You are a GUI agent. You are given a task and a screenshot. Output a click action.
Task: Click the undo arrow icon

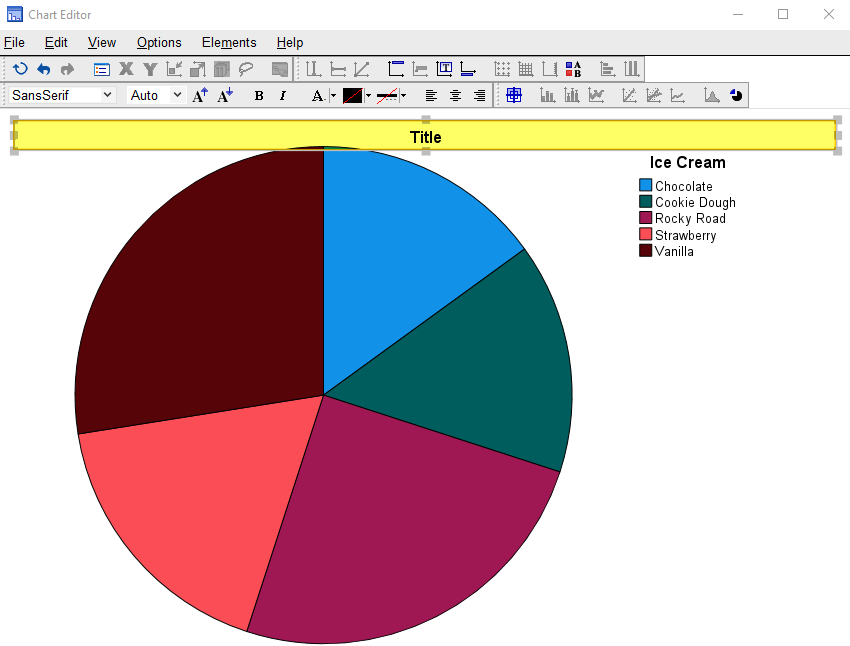click(43, 69)
